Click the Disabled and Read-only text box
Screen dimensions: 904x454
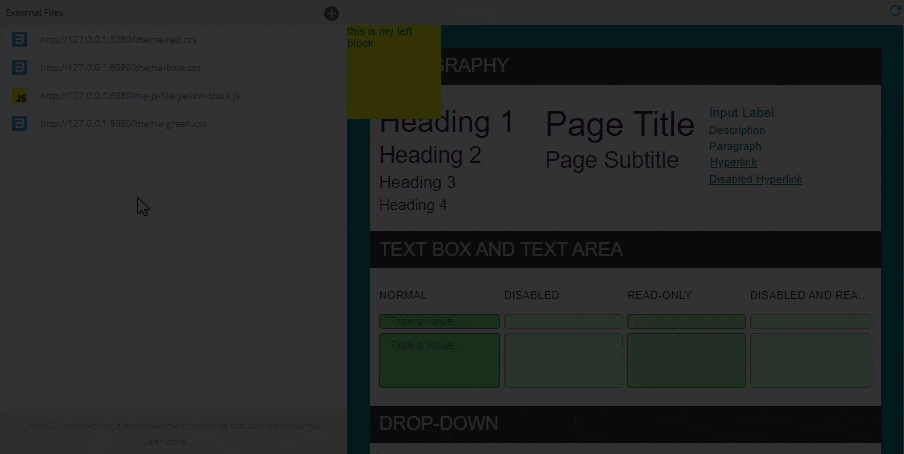[x=811, y=321]
